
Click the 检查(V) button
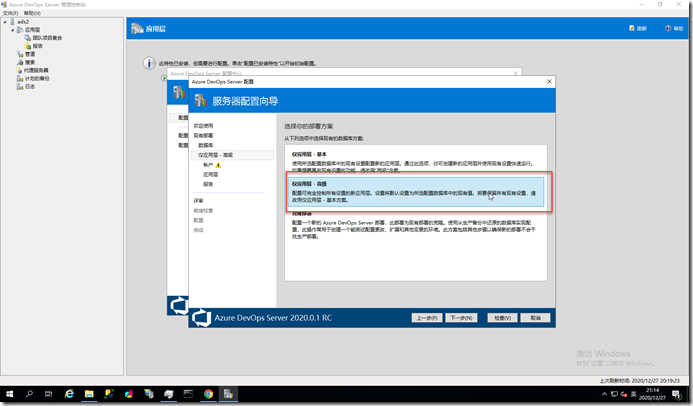coord(502,318)
